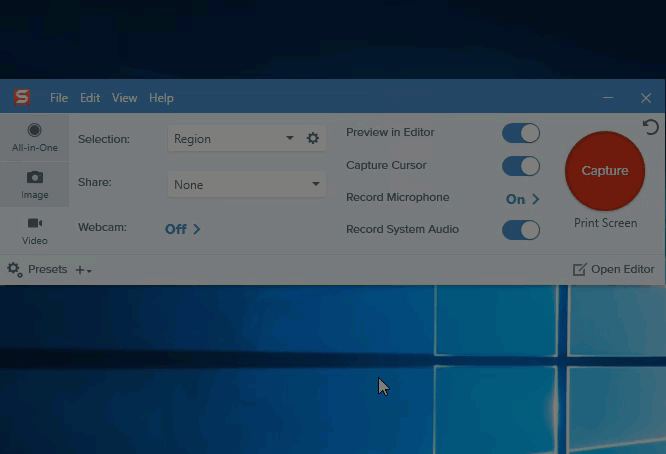
Task: Disable the Capture Cursor toggle
Action: click(520, 166)
